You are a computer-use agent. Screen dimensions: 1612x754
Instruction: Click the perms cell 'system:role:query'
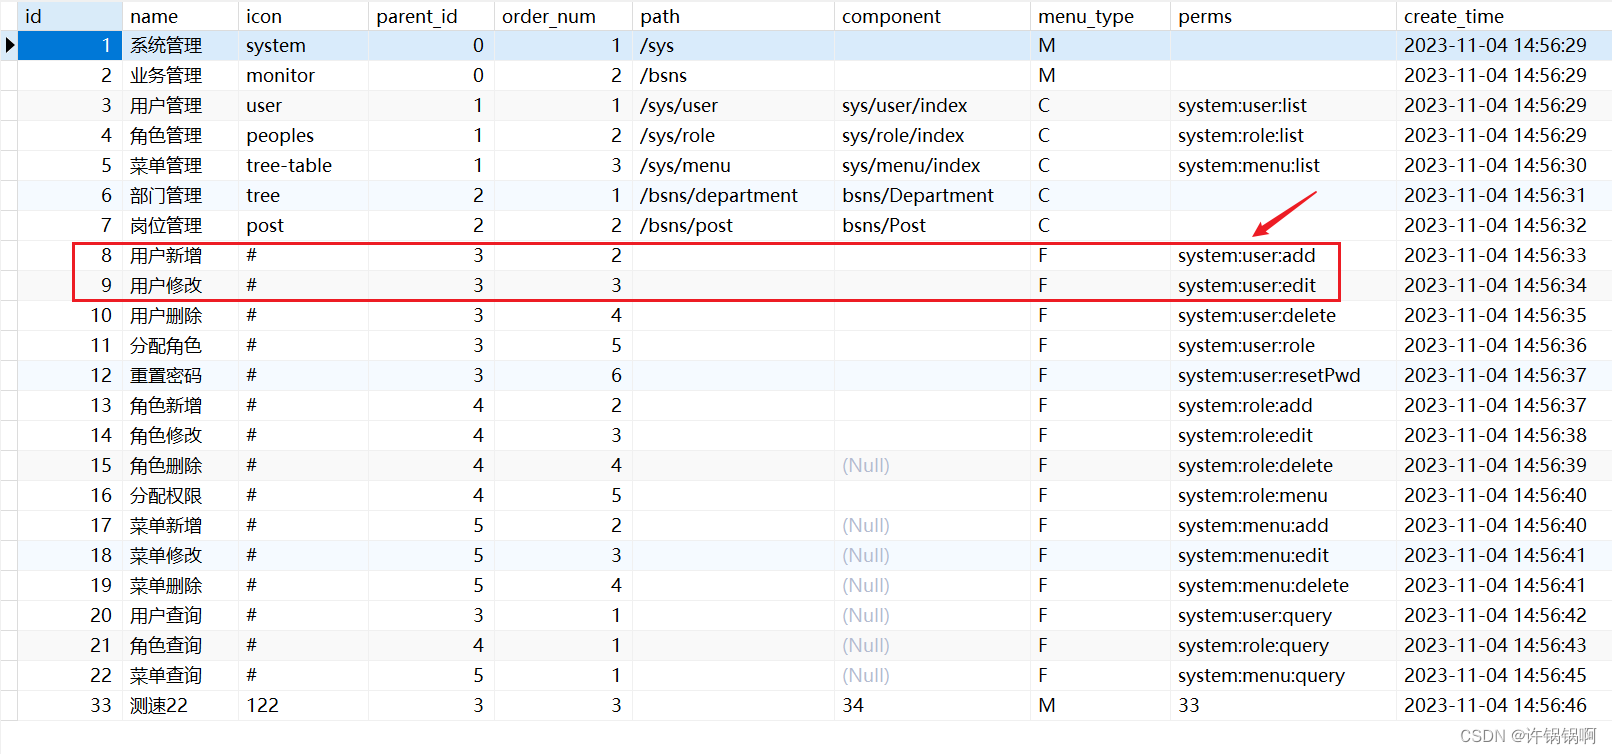tap(1283, 646)
